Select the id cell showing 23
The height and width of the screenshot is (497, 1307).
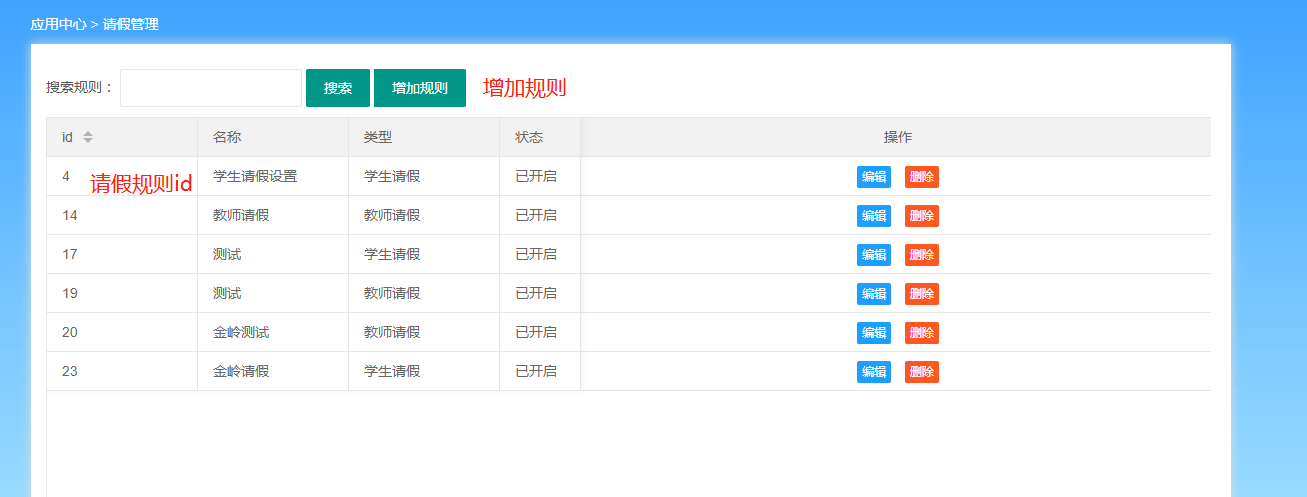[x=122, y=371]
